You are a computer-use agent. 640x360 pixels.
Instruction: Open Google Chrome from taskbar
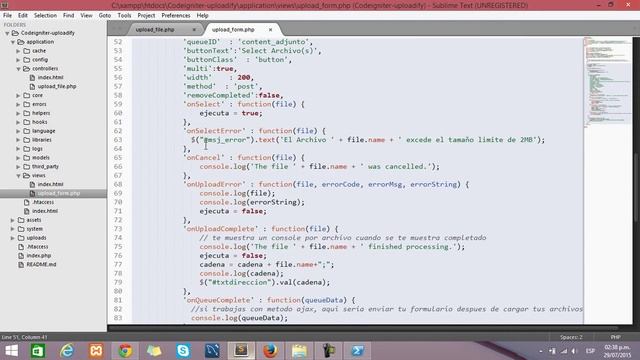(125, 351)
